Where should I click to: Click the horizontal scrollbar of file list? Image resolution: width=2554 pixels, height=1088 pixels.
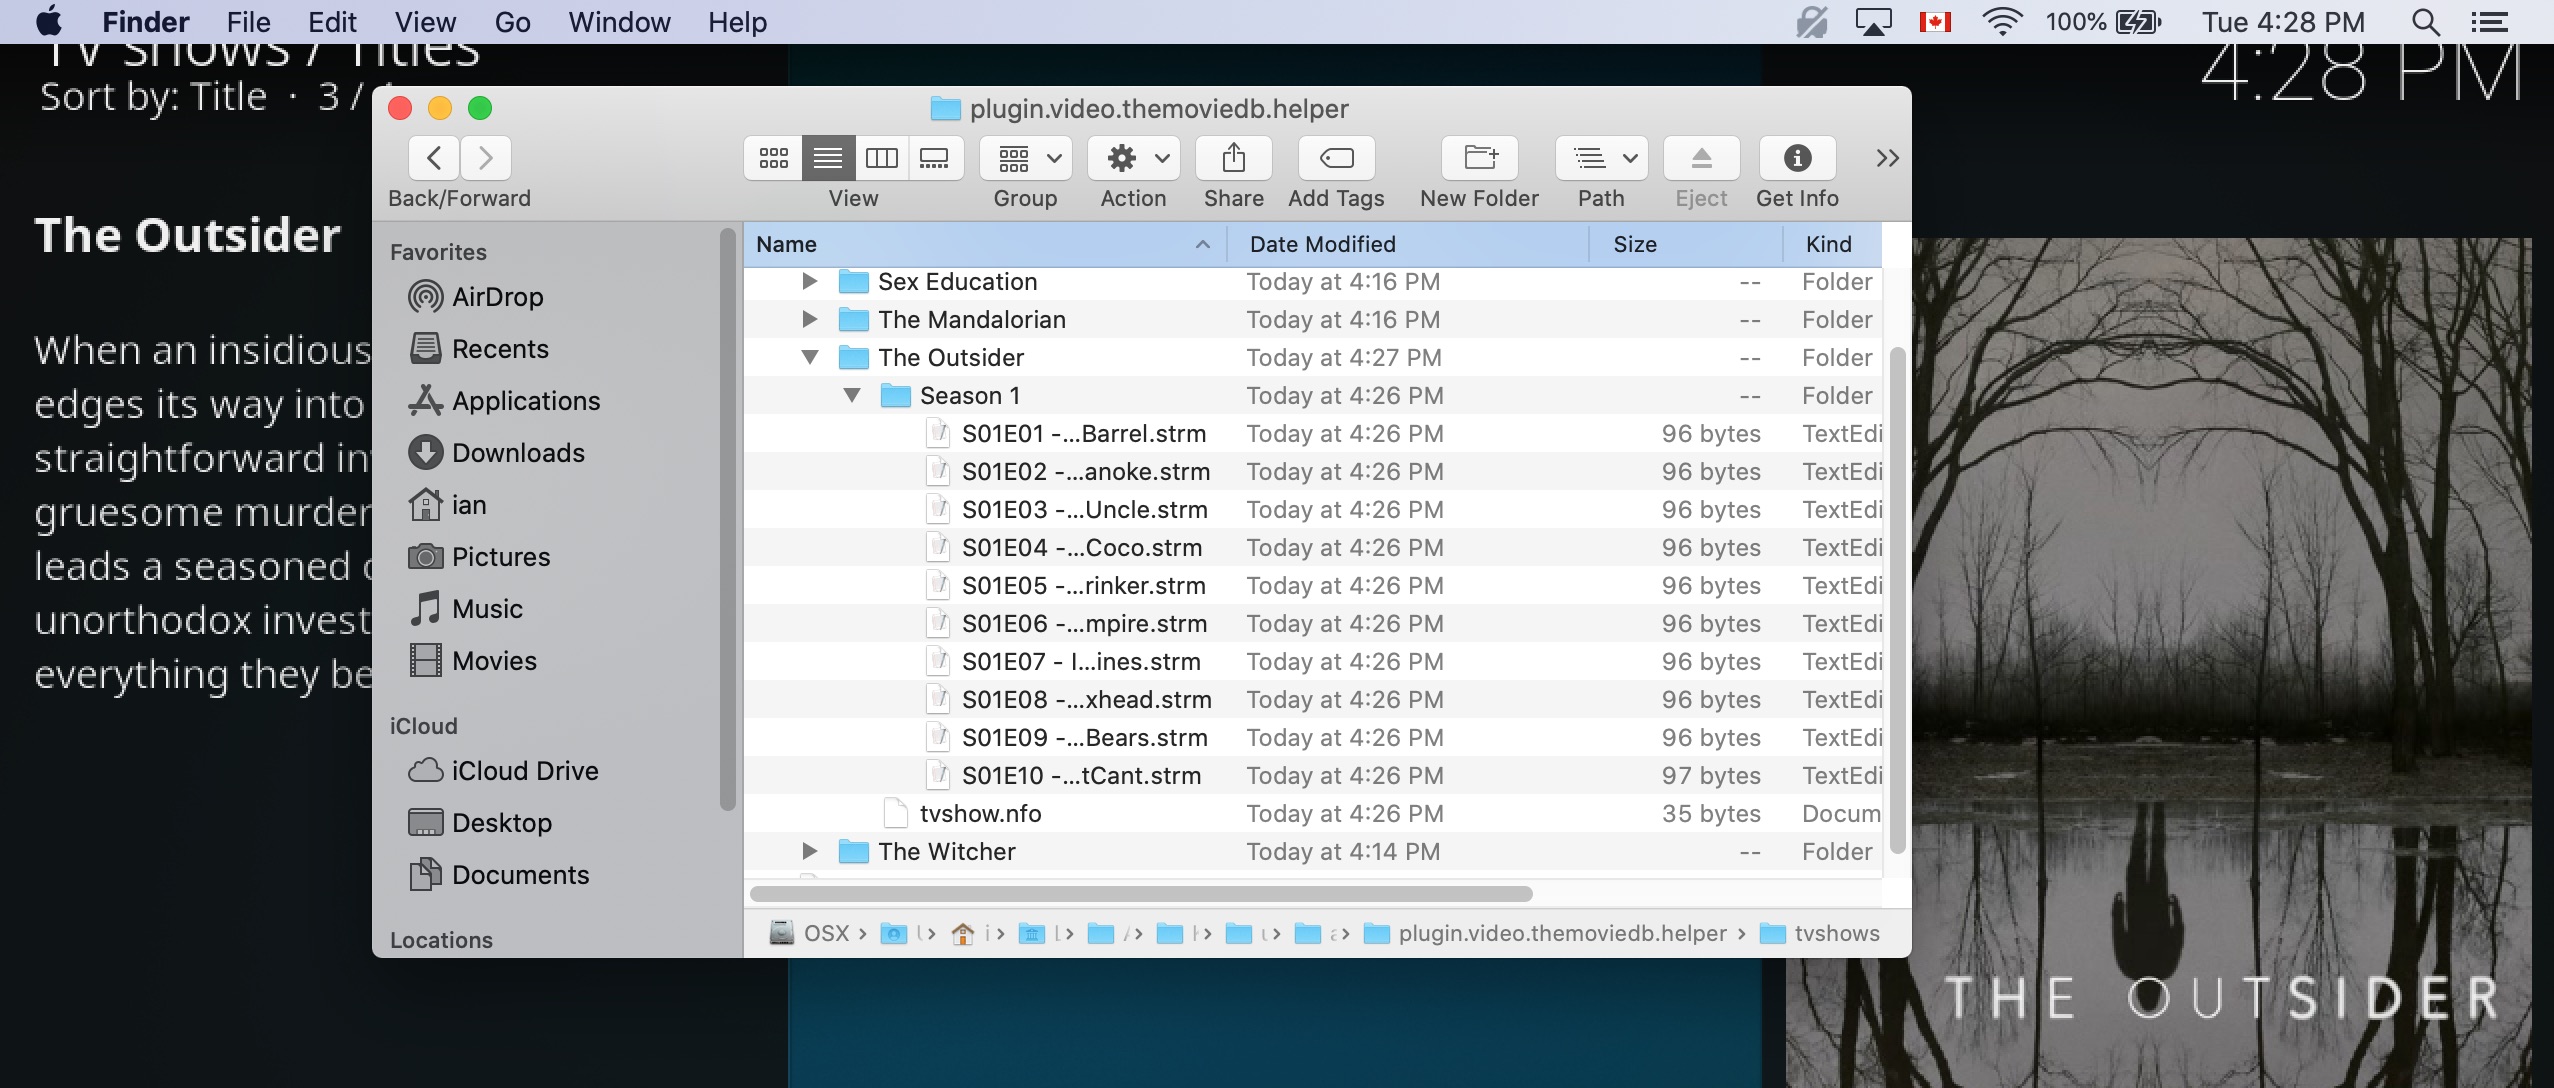point(1141,893)
